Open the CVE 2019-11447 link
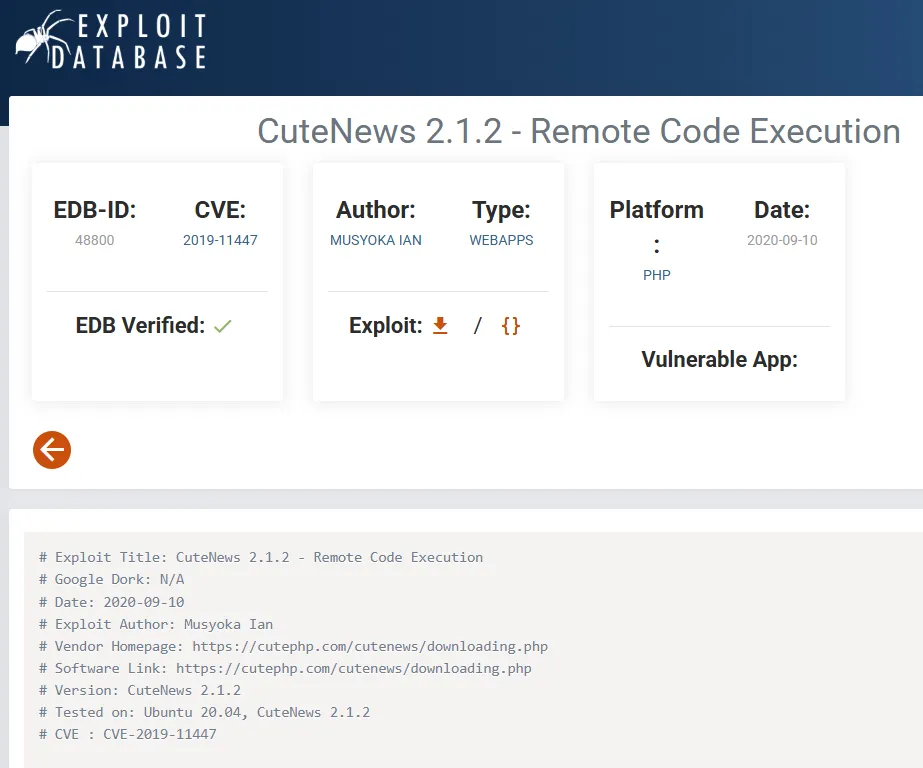The width and height of the screenshot is (923, 768). [220, 240]
